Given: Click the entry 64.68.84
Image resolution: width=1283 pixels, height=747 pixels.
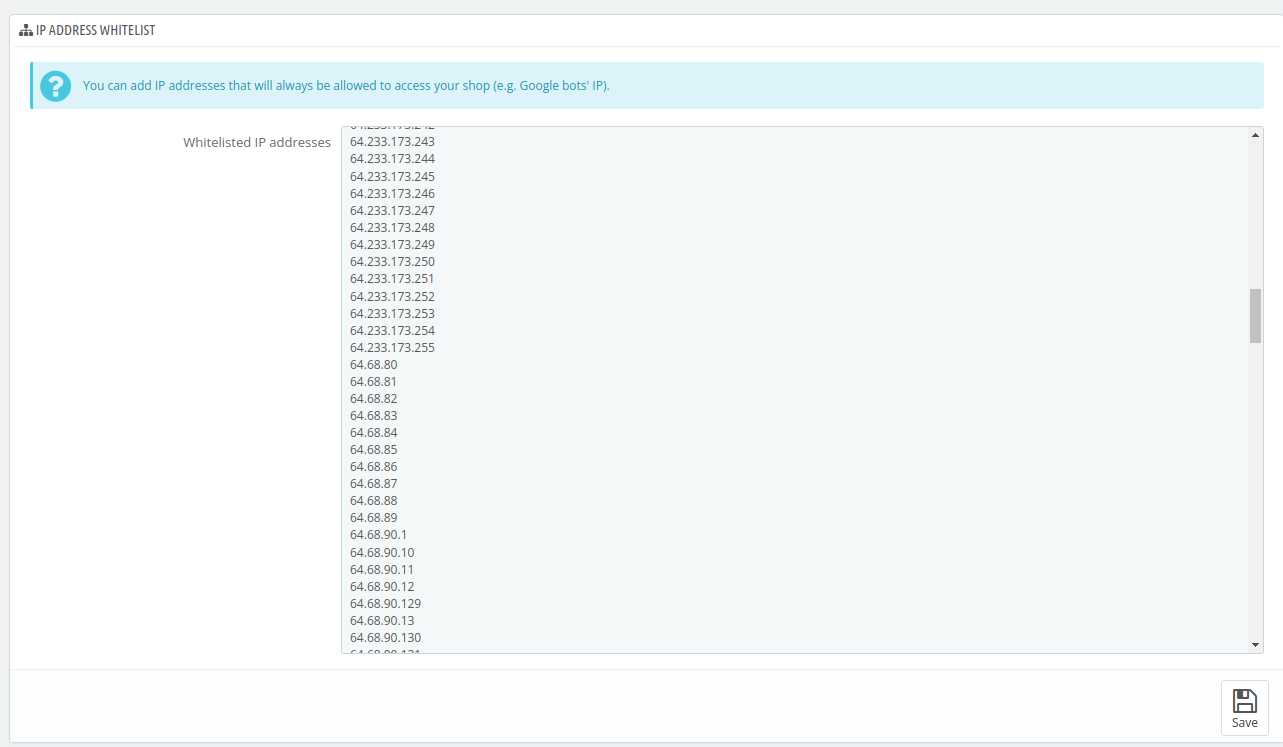Looking at the screenshot, I should pos(373,432).
